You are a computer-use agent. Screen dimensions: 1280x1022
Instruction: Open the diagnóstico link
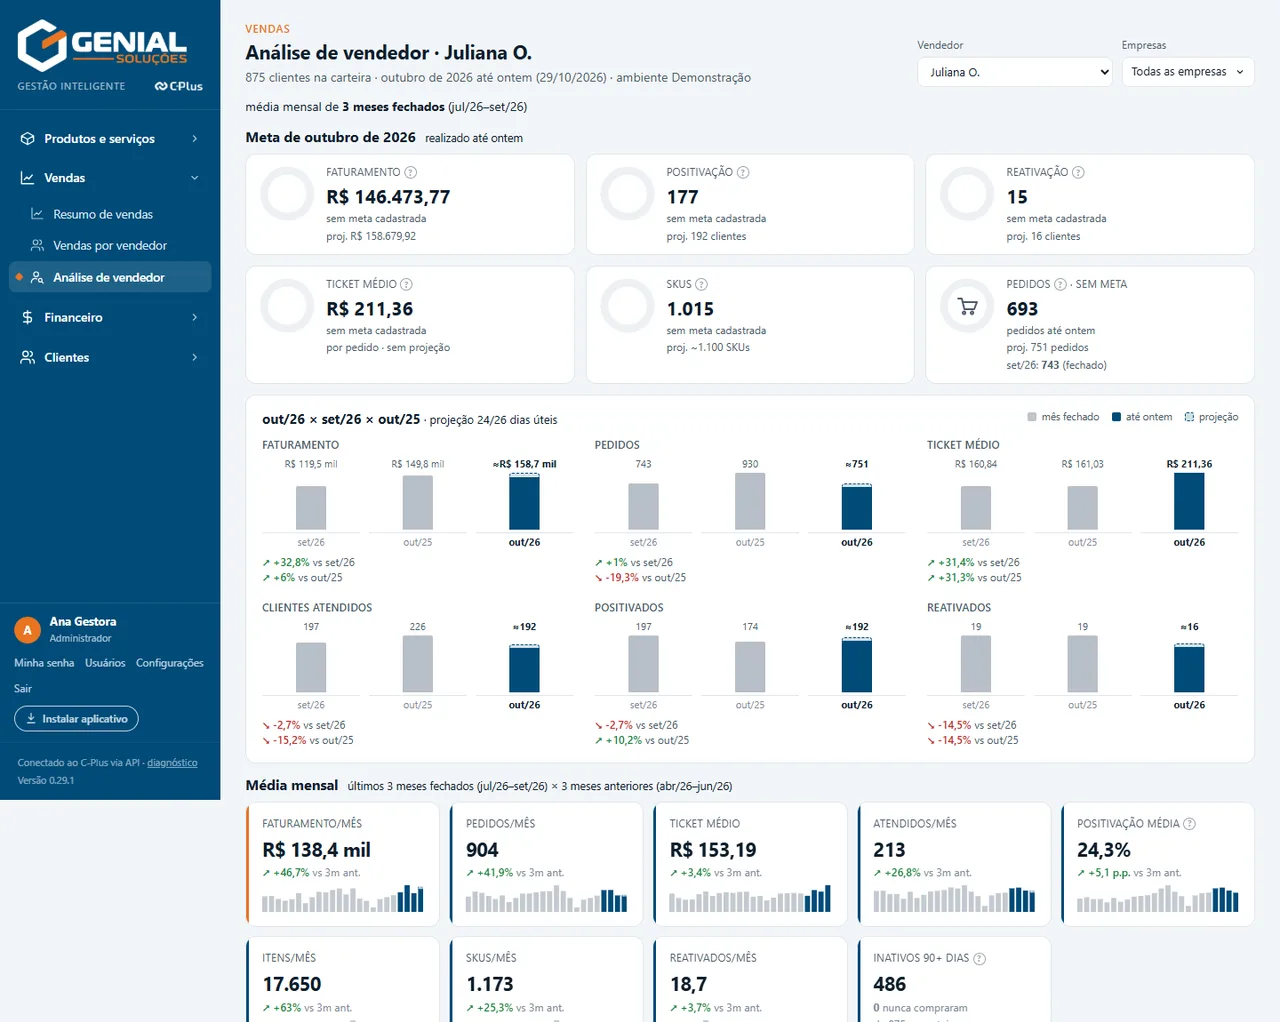tap(172, 763)
